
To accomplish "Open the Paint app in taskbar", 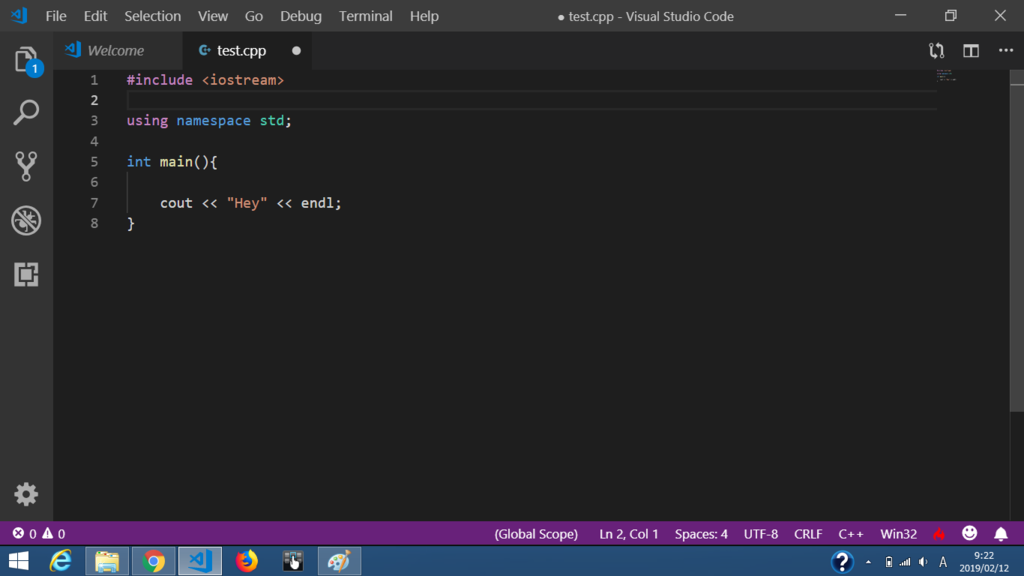I will tap(340, 561).
